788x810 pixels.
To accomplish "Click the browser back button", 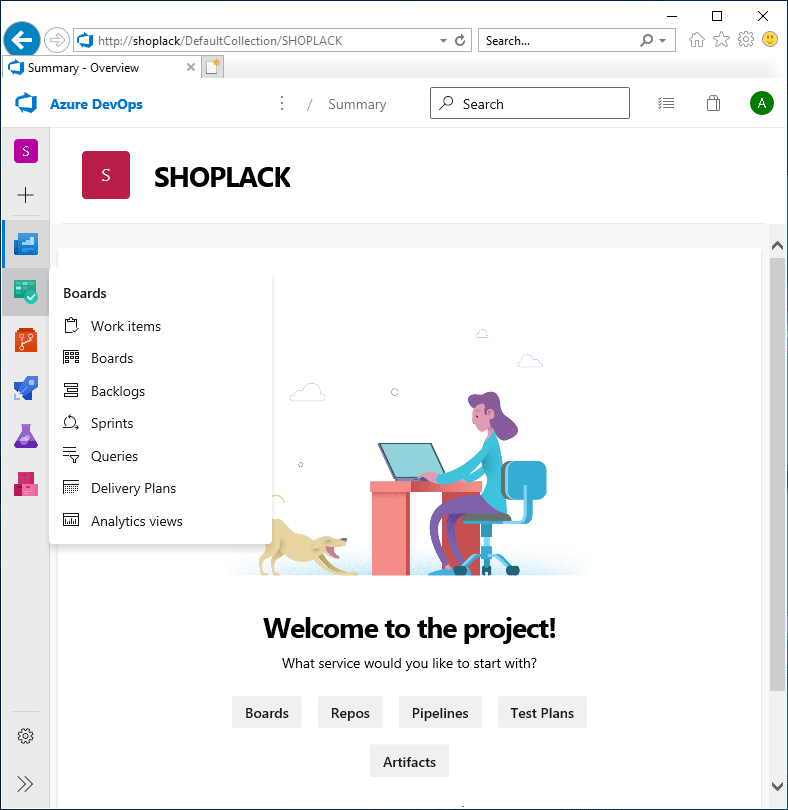I will click(22, 40).
